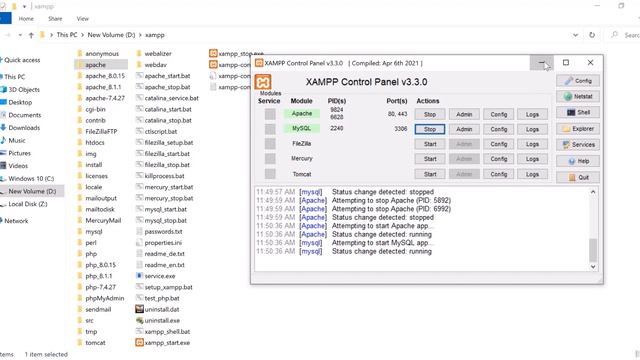Image resolution: width=640 pixels, height=360 pixels.
Task: Open the phpMyAdmin folder
Action: click(x=100, y=298)
